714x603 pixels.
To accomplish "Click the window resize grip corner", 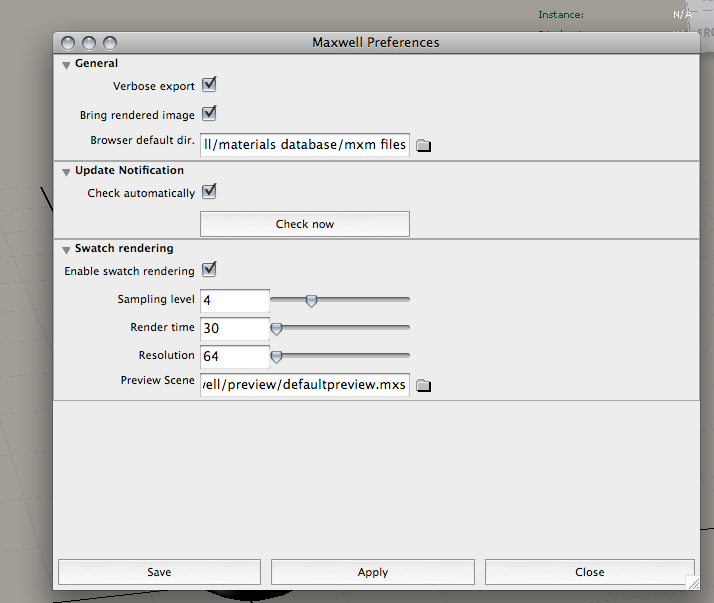I will click(693, 583).
